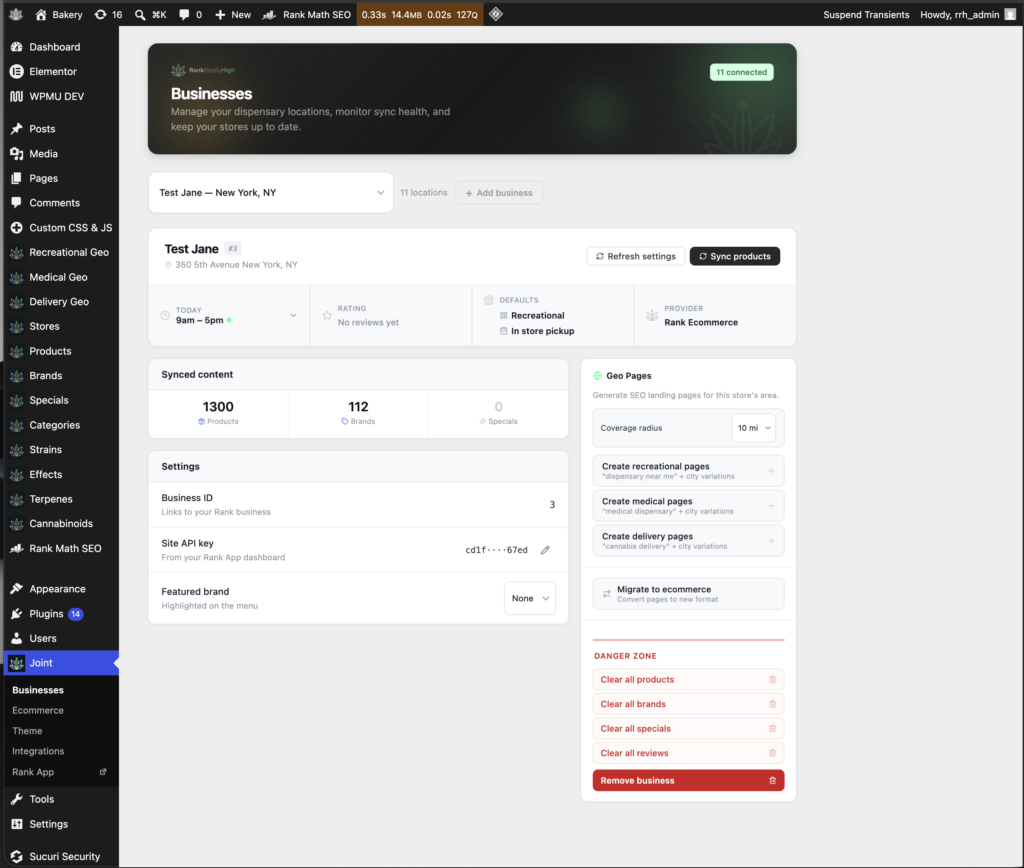Click Create delivery pages

[688, 541]
